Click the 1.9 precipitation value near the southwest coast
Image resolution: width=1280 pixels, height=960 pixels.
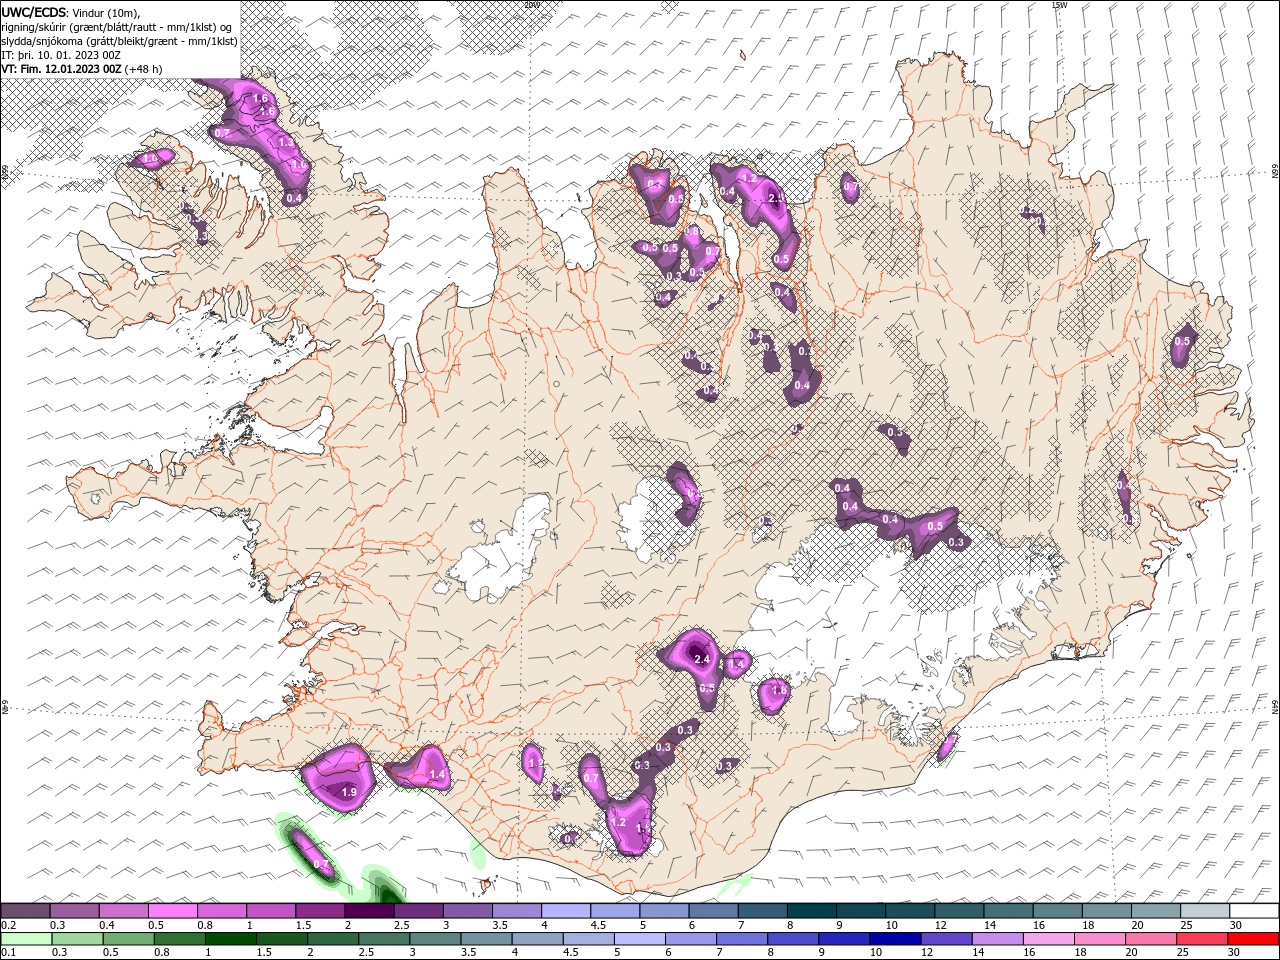[x=349, y=792]
